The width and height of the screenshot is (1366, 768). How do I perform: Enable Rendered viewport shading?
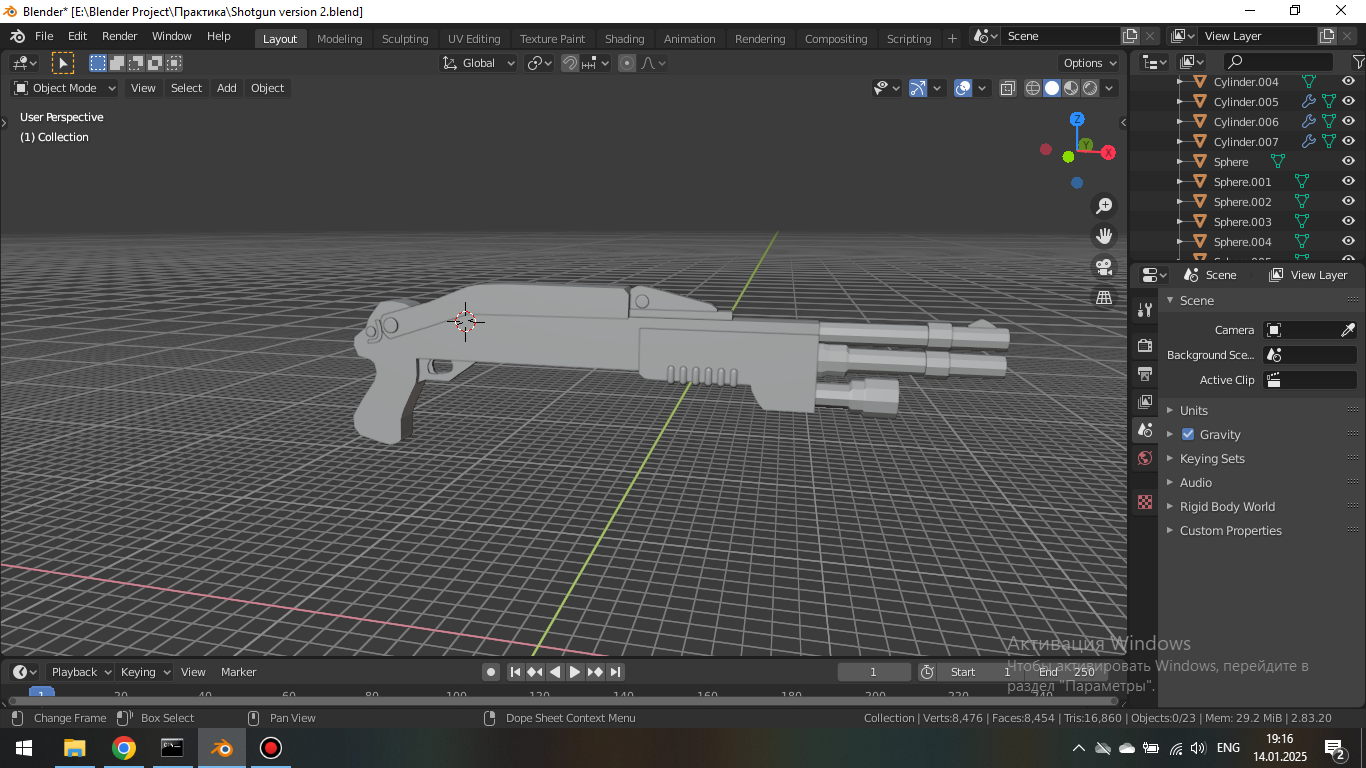click(x=1090, y=88)
